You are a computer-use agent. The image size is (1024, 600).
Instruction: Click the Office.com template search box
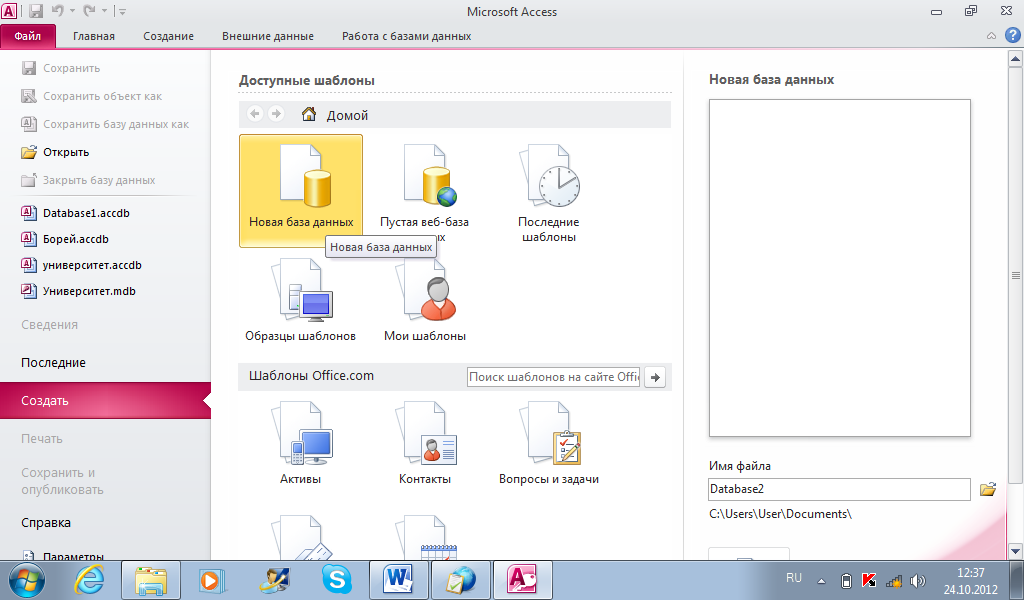[554, 377]
